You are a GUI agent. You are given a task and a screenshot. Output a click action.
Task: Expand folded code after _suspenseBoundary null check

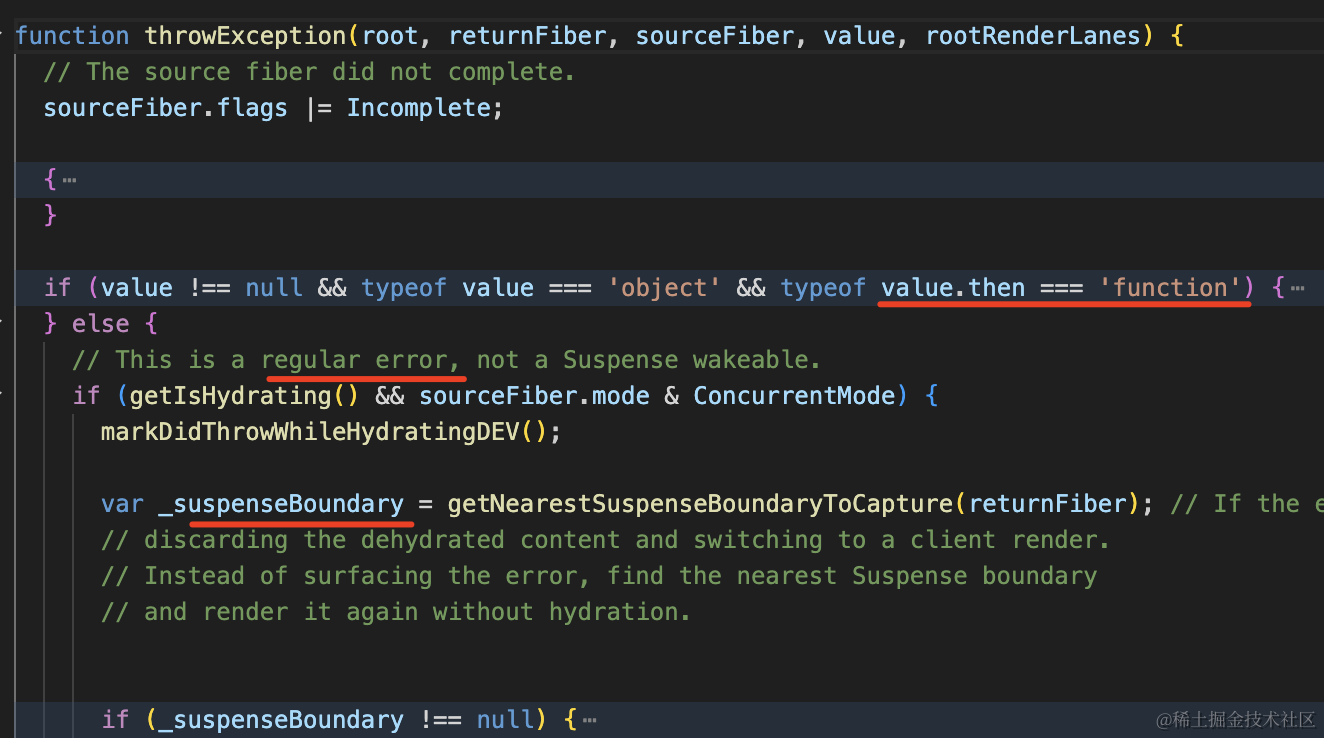pos(589,718)
